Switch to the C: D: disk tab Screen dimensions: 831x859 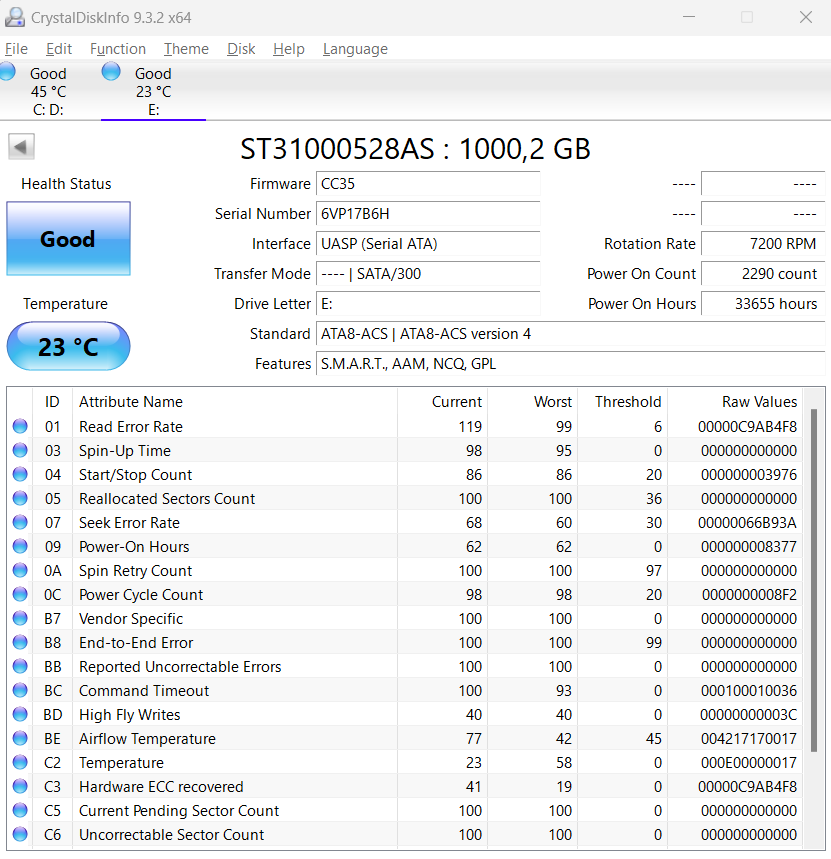point(47,92)
